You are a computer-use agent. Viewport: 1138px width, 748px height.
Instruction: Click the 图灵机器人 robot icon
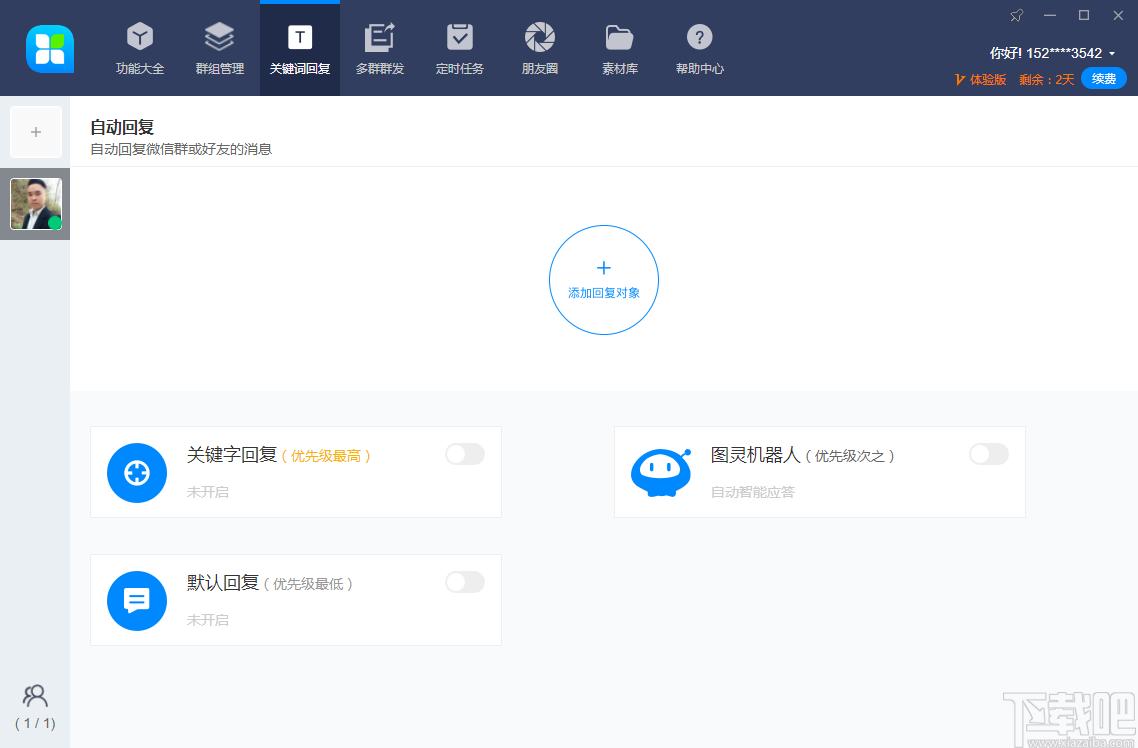[661, 473]
